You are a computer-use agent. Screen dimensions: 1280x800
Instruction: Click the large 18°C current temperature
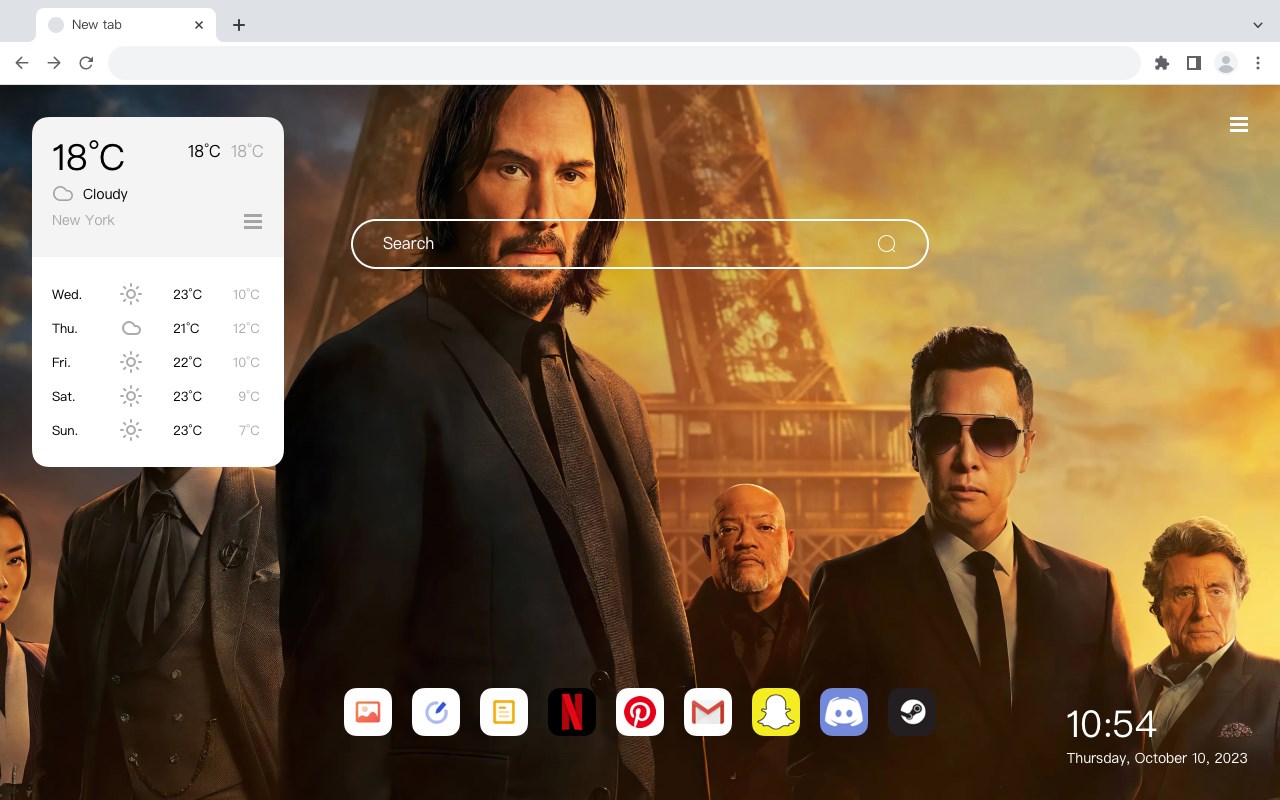88,157
